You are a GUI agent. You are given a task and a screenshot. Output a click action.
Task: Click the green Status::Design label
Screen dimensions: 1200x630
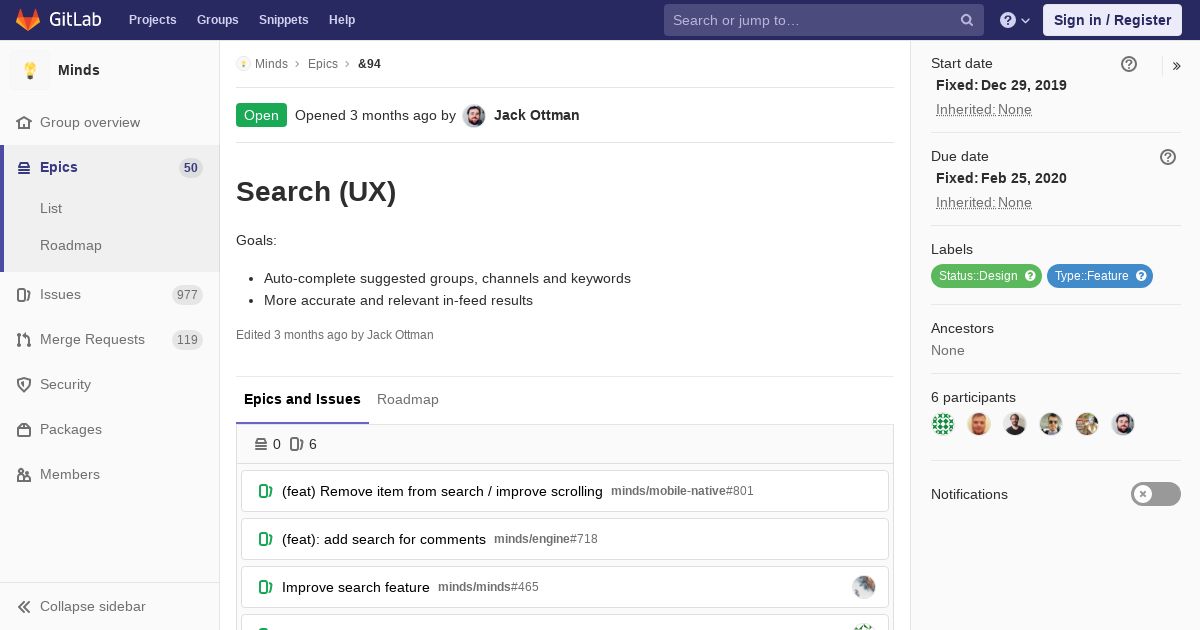(986, 276)
